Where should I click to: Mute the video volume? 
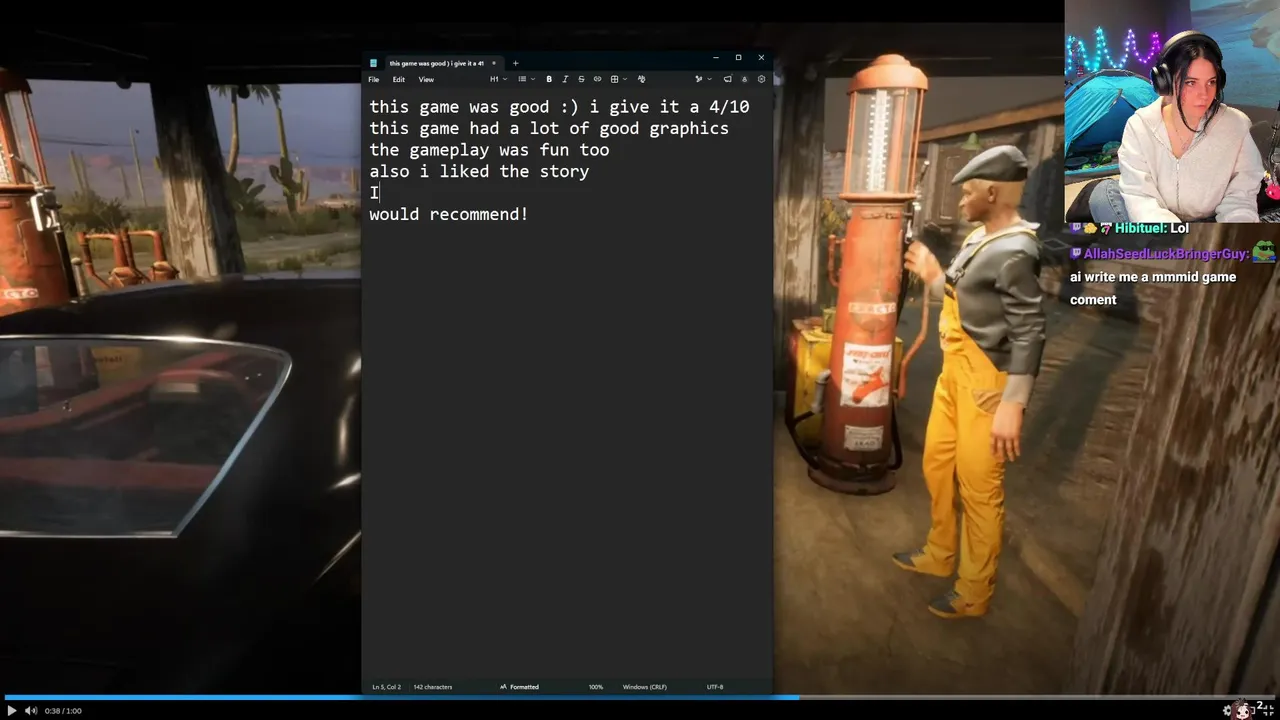31,710
